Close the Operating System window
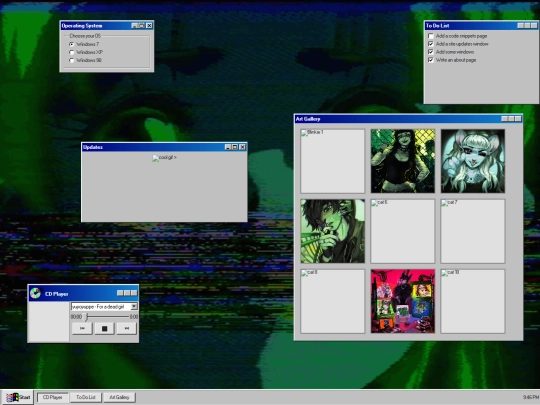Screen dimensions: 540x405 coord(149,25)
